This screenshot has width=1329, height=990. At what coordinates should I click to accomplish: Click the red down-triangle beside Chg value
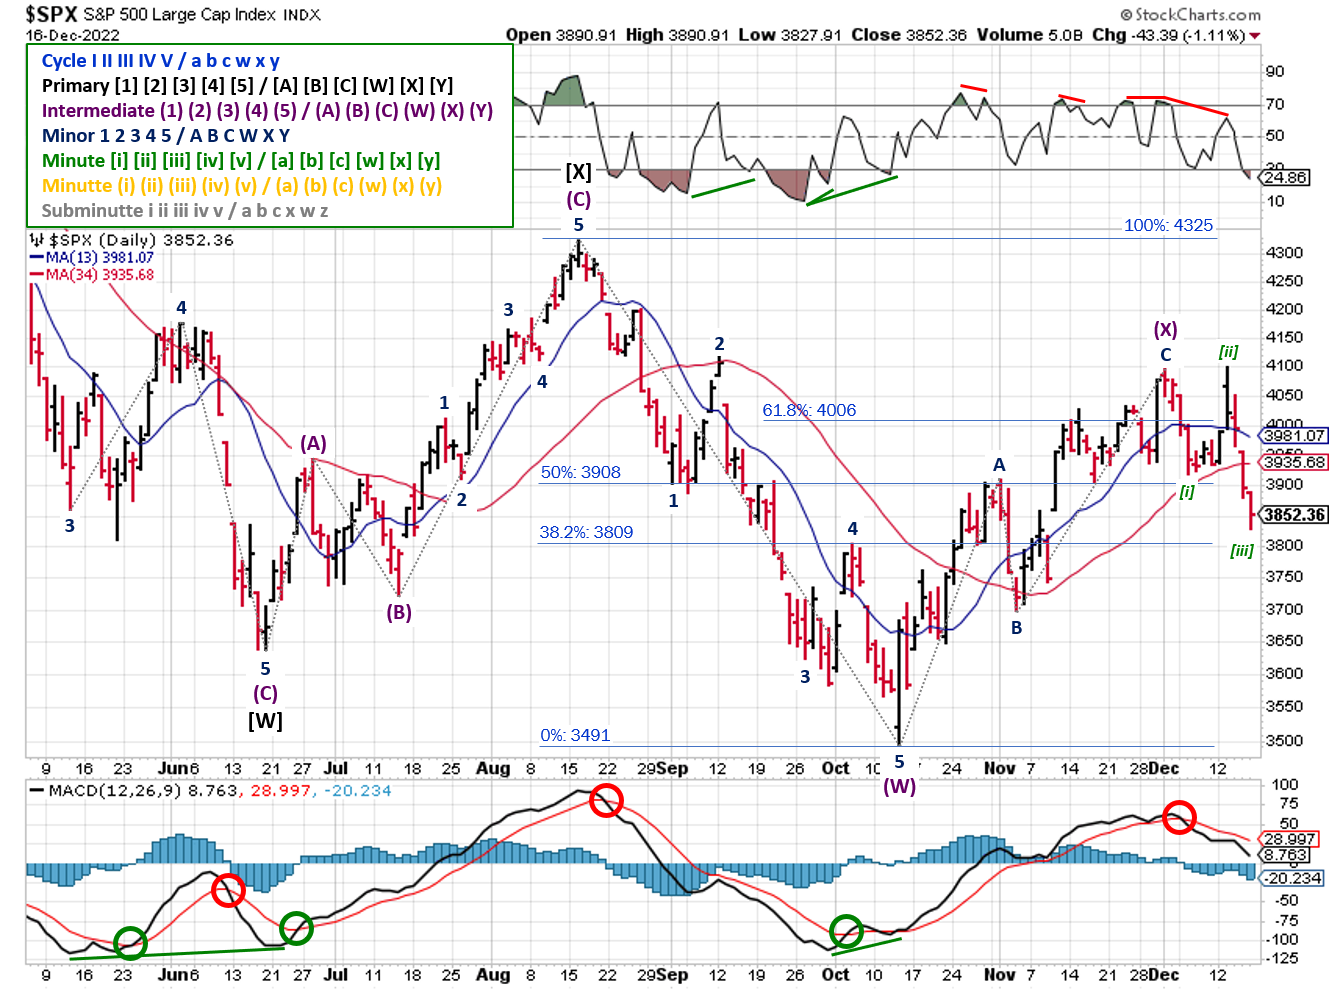(x=1255, y=36)
